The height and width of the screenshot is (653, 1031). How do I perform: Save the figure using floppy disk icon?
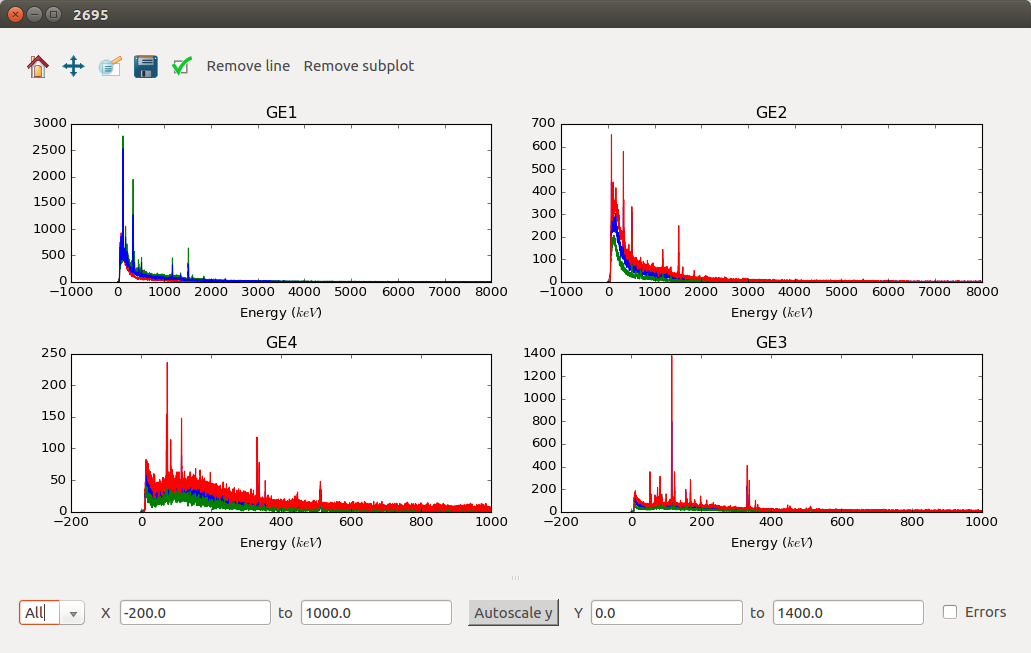coord(146,67)
